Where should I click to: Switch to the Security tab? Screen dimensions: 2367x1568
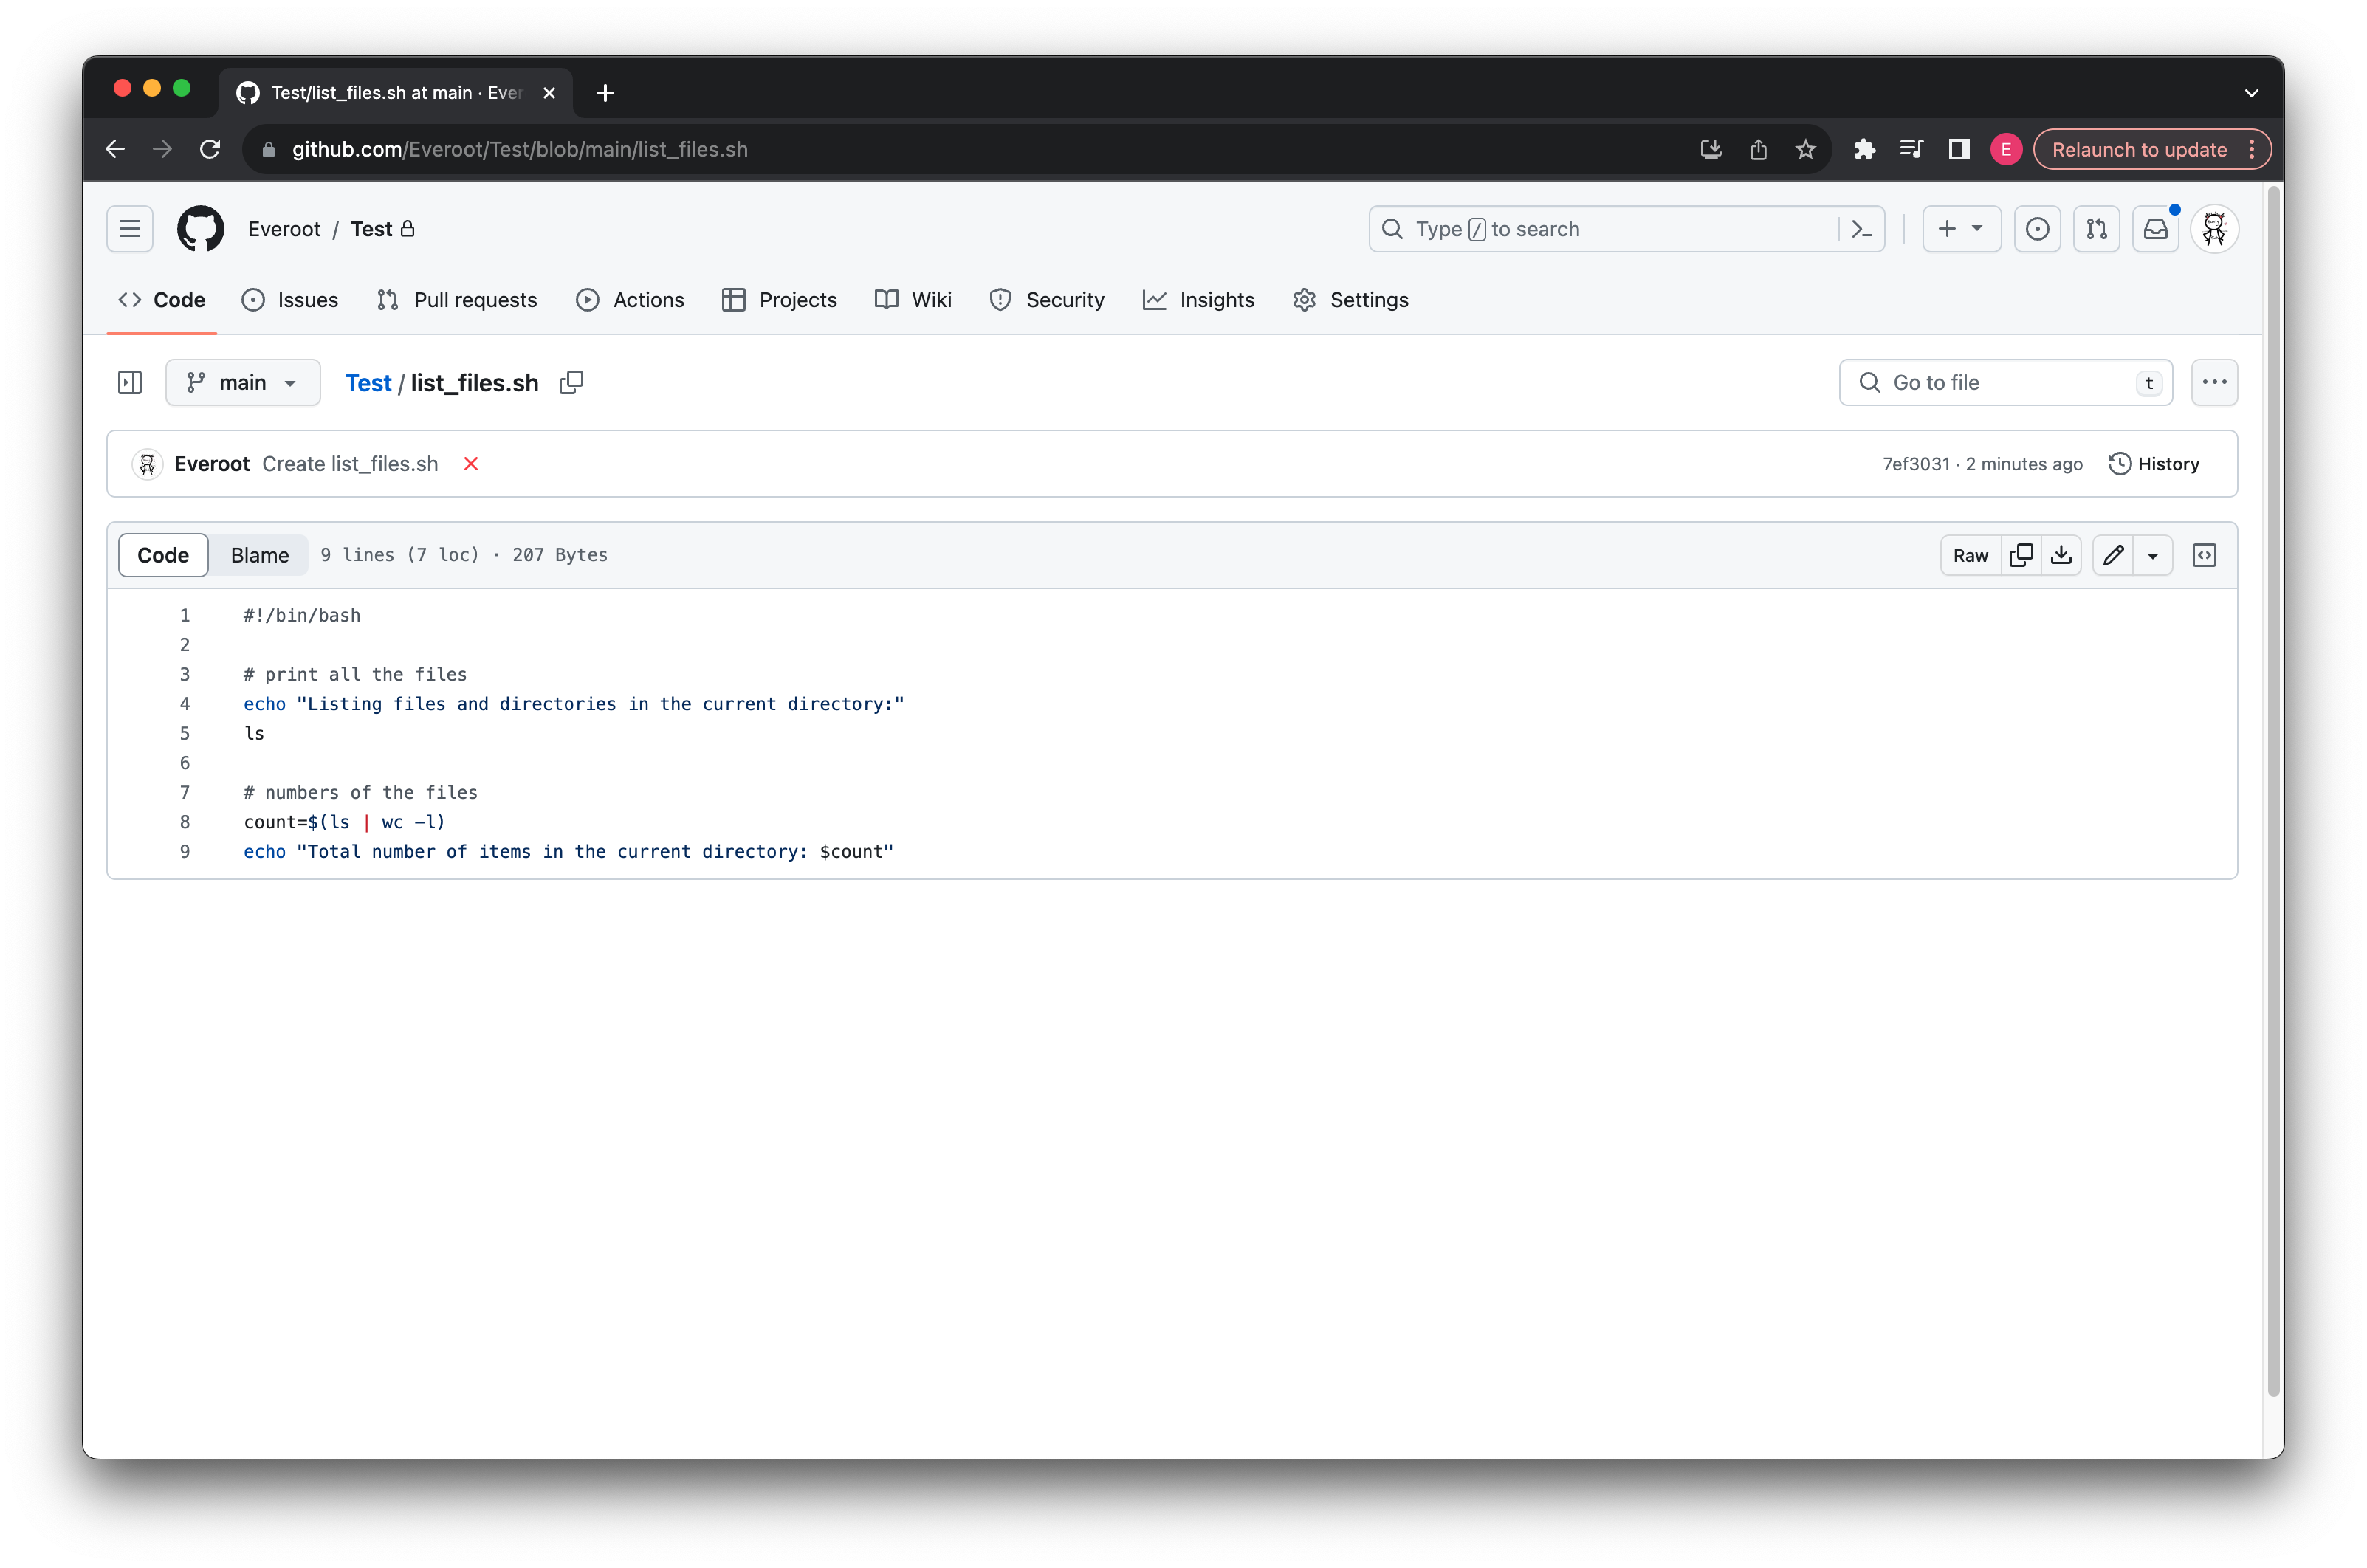(x=1047, y=299)
